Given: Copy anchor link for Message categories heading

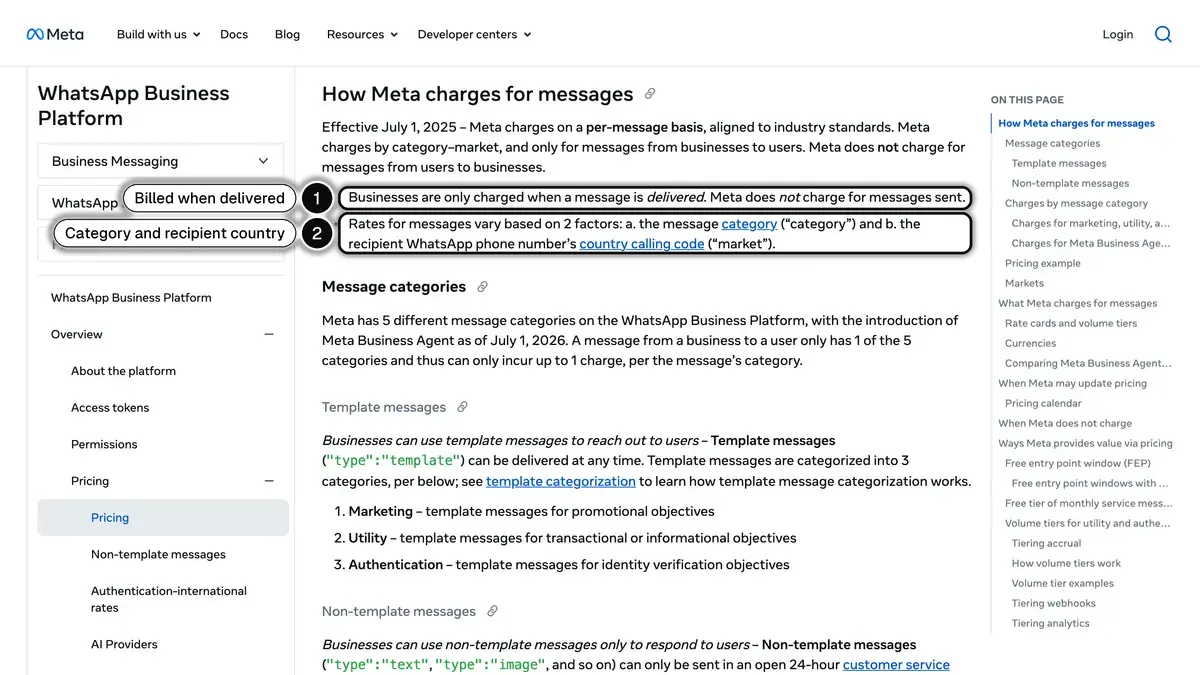Looking at the screenshot, I should click(482, 287).
